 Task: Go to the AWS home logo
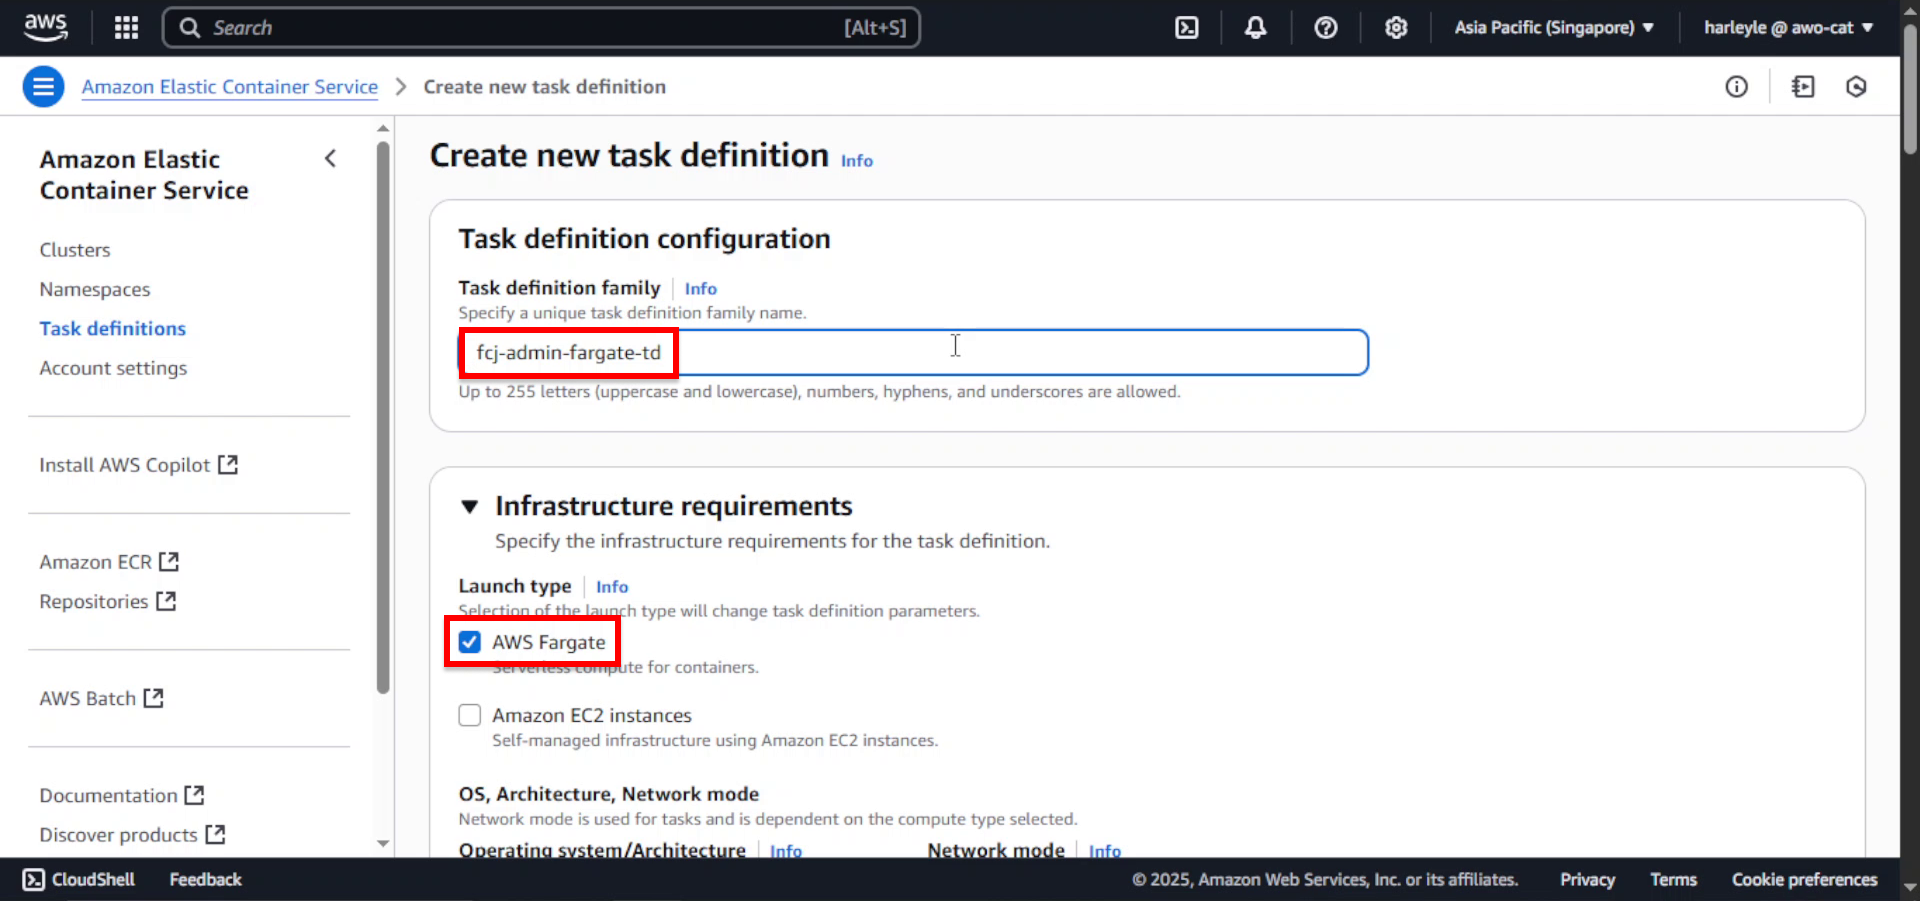(46, 27)
